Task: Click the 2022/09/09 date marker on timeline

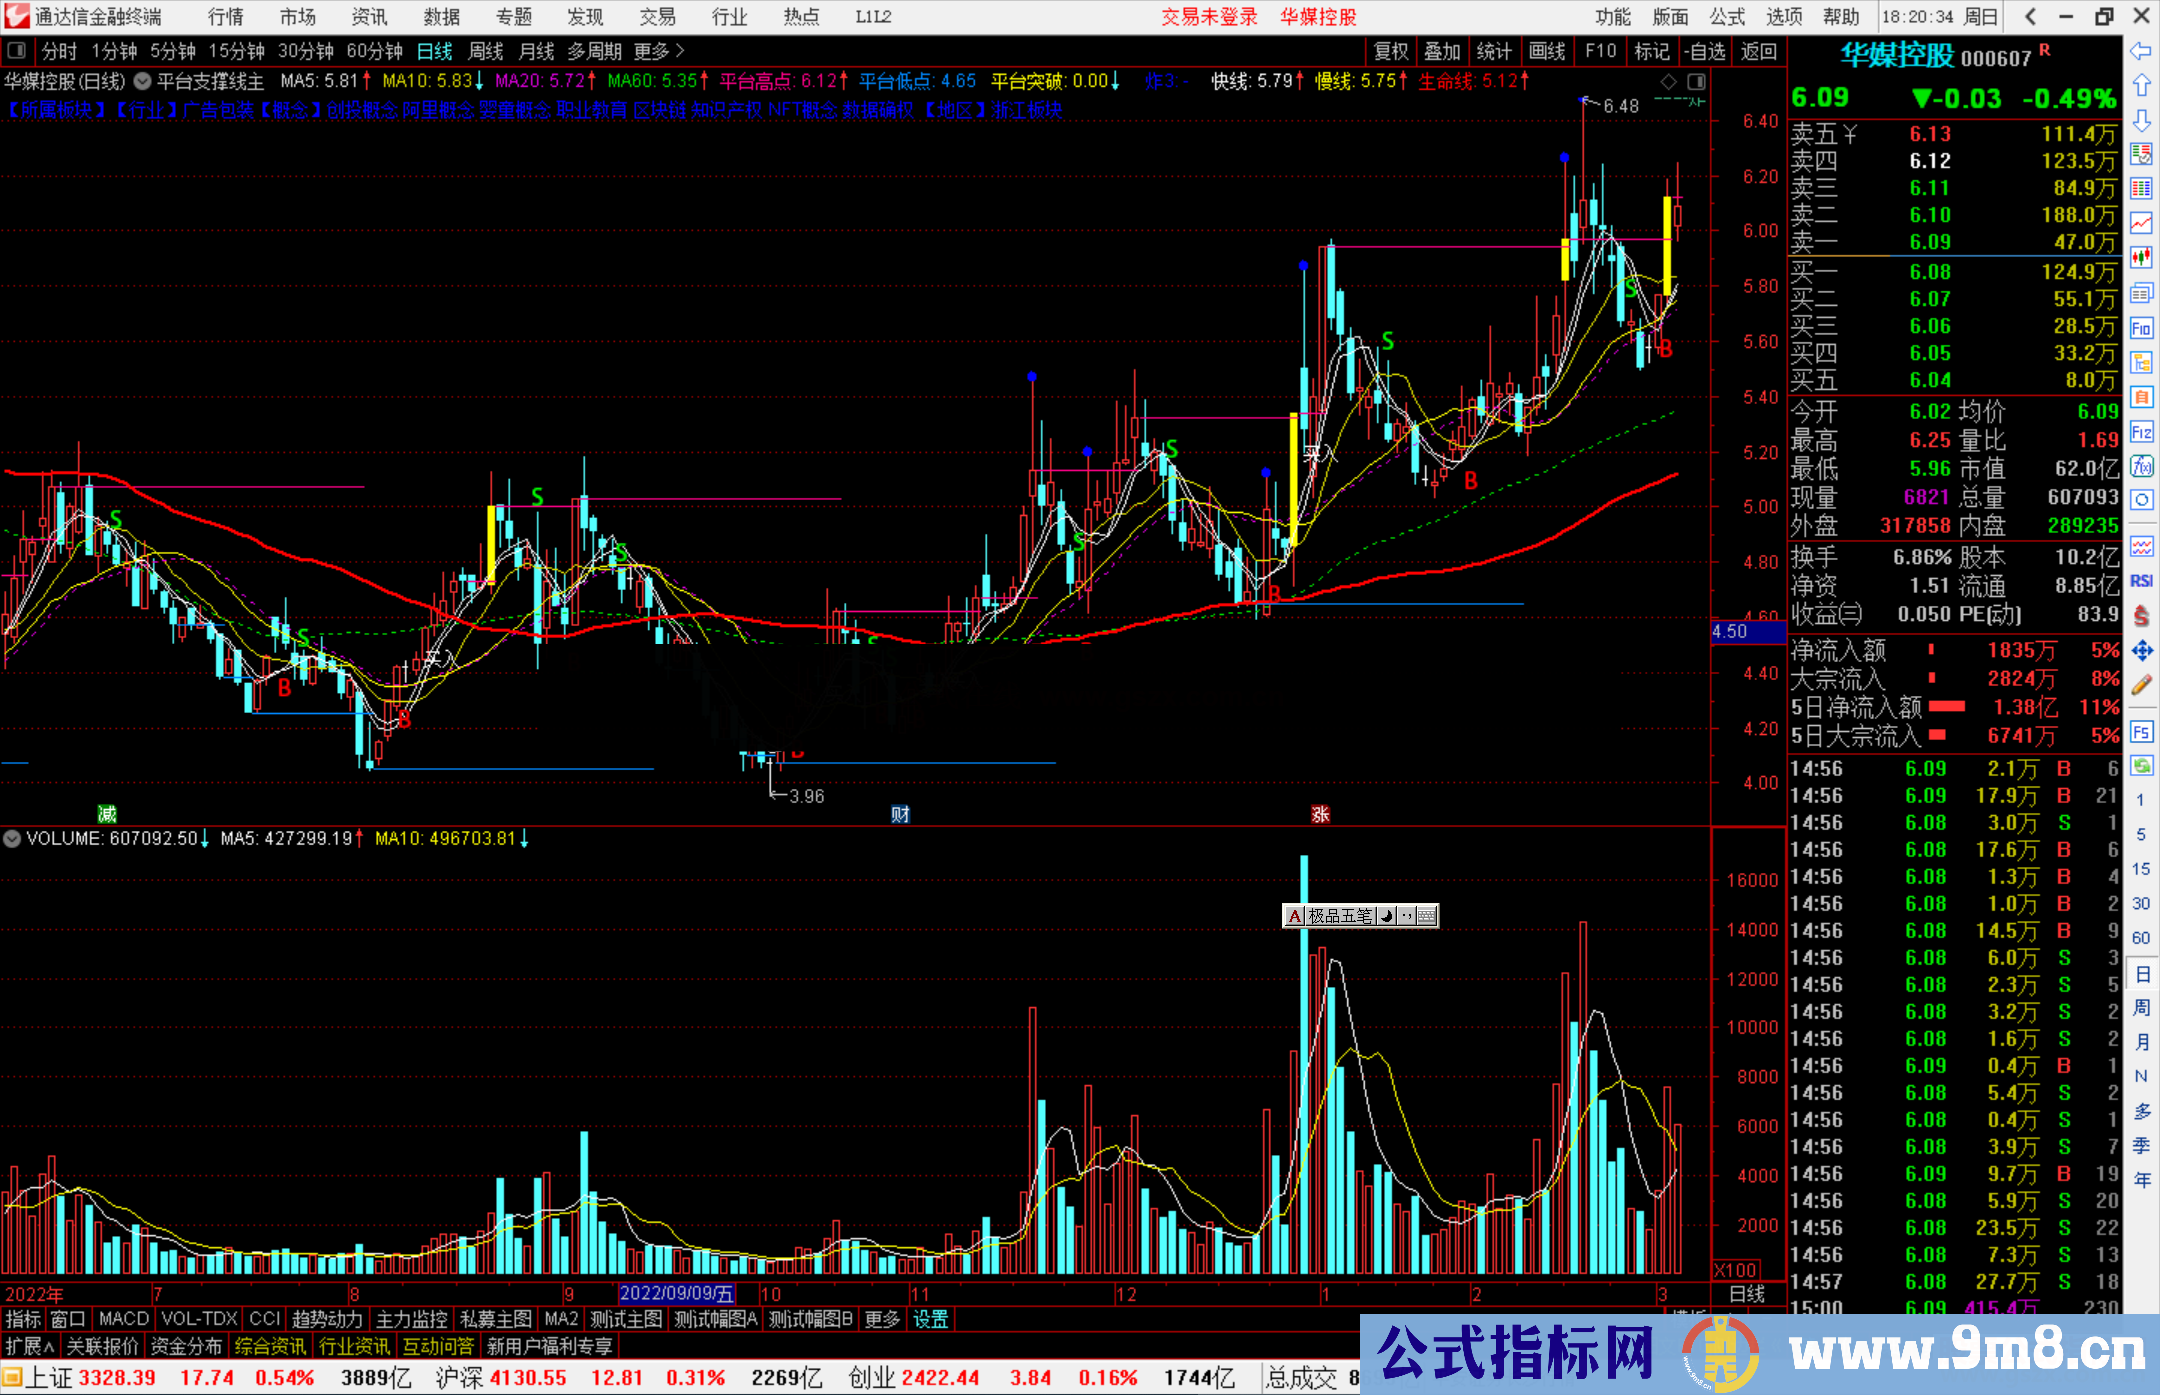Action: tap(677, 1294)
